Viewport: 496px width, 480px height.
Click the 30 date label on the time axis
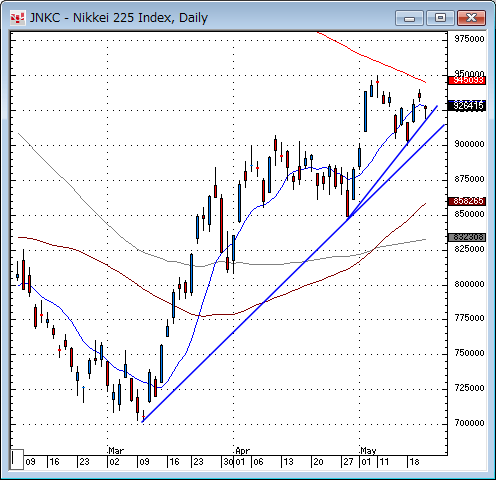[x=228, y=462]
